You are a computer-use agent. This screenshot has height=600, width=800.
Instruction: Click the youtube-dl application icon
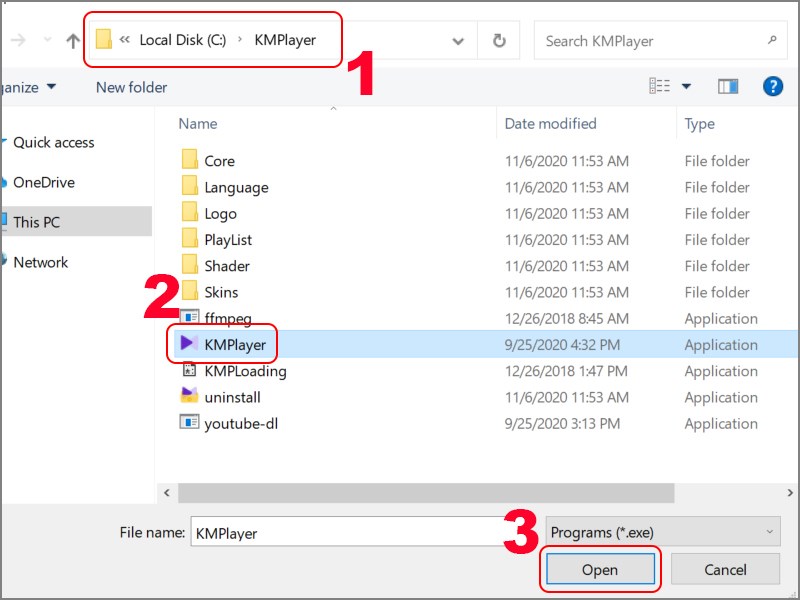(189, 422)
